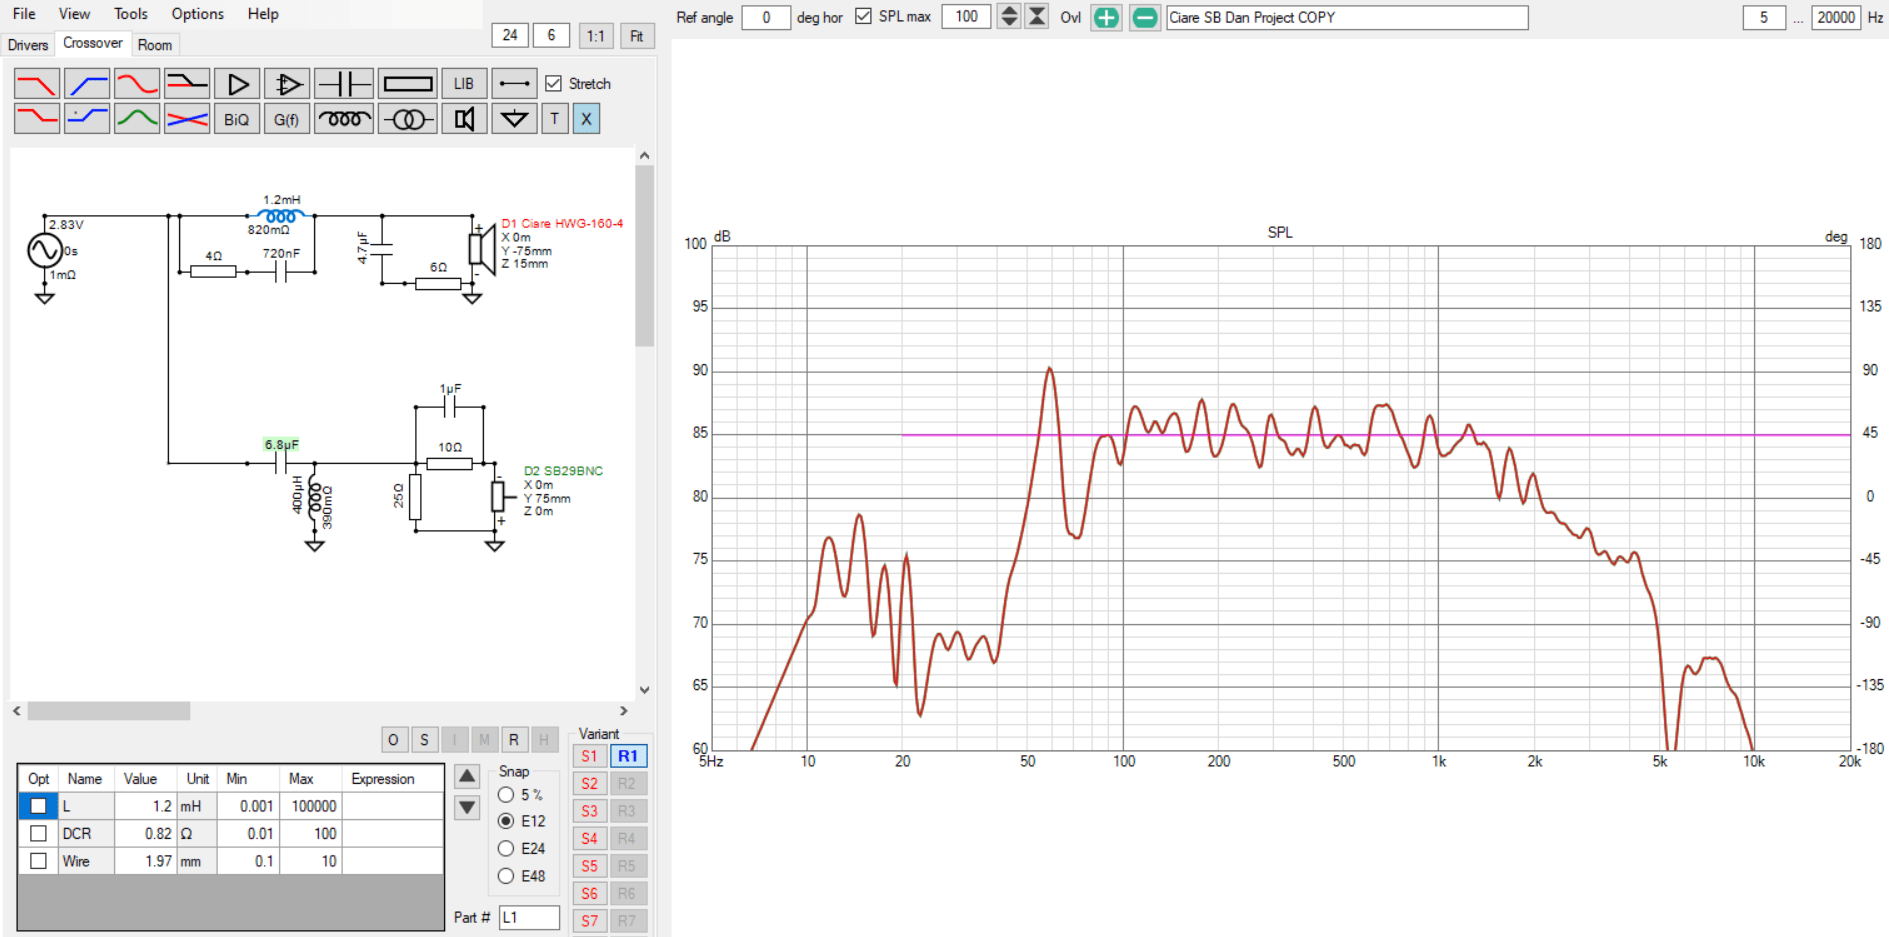Image resolution: width=1889 pixels, height=937 pixels.
Task: Add the green peak filter block
Action: click(137, 119)
